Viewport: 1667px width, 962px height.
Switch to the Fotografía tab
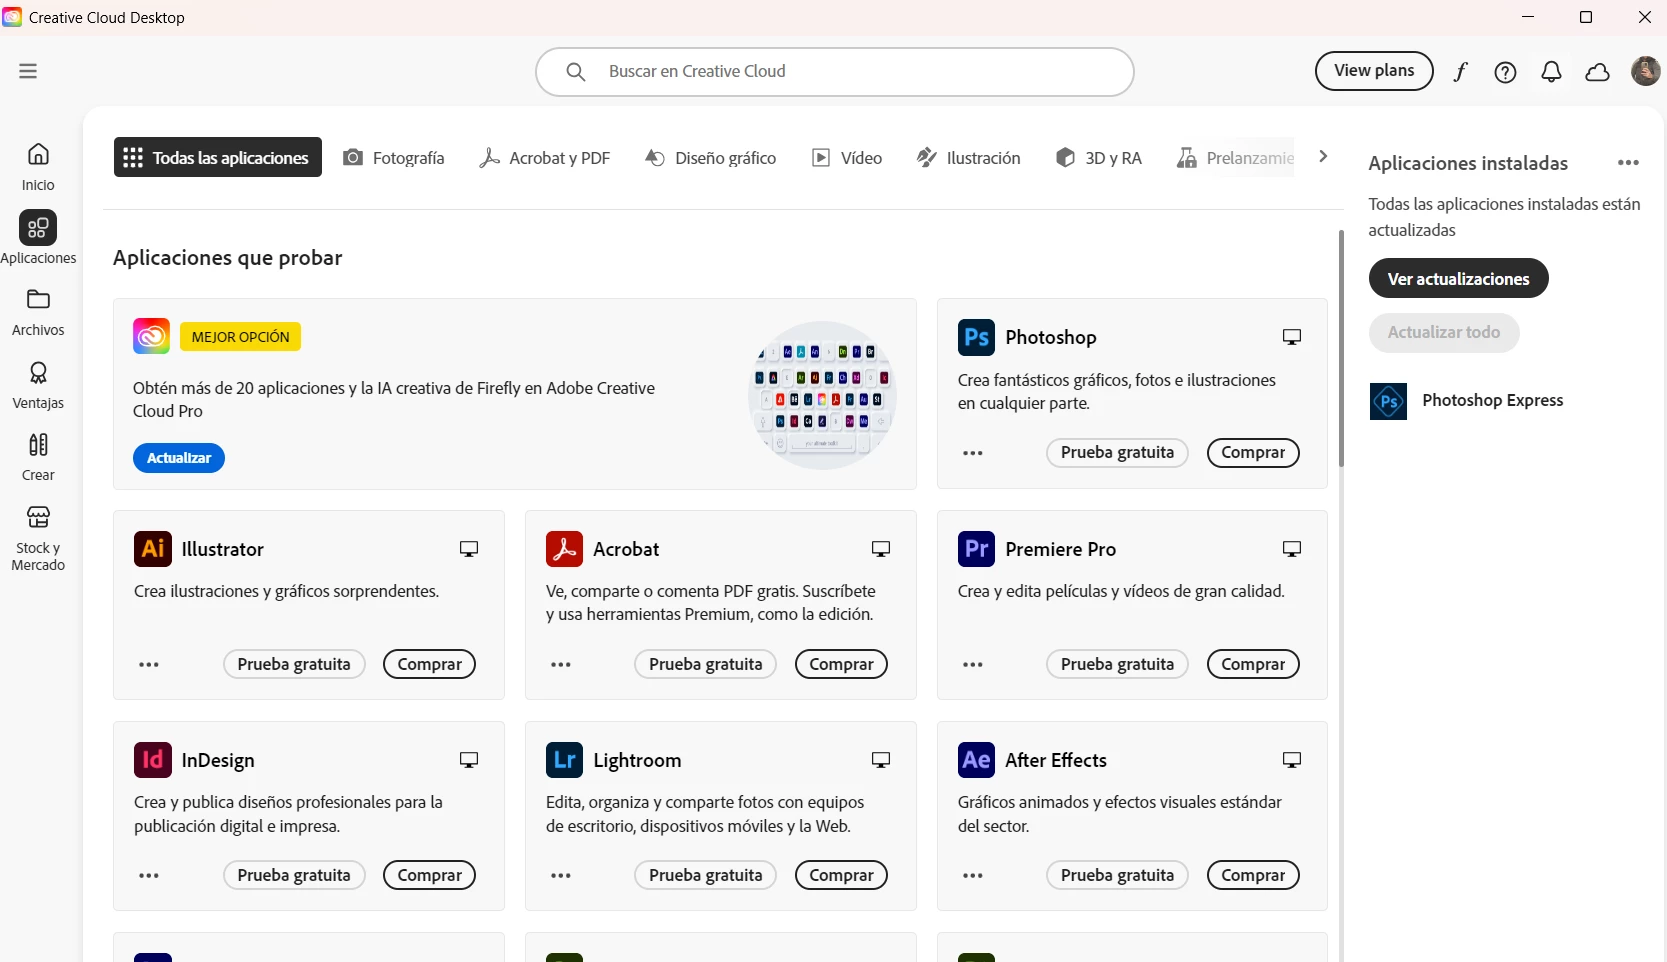(x=394, y=158)
